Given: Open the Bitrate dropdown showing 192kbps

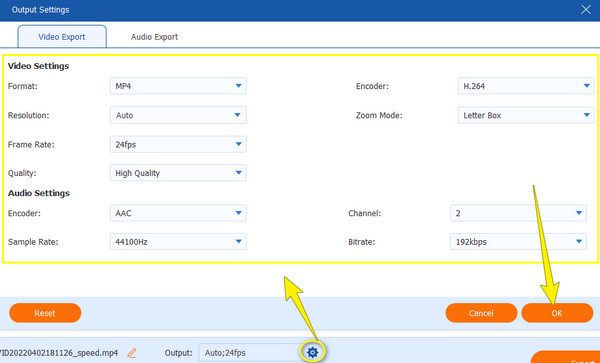Looking at the screenshot, I should tap(518, 242).
